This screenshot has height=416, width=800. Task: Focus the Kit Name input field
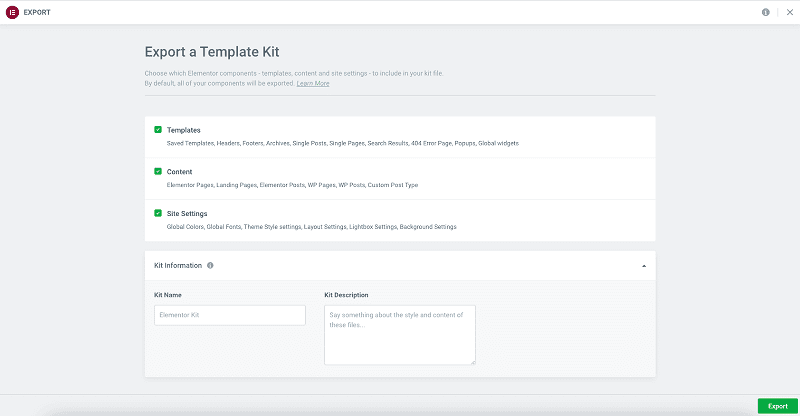click(x=229, y=315)
